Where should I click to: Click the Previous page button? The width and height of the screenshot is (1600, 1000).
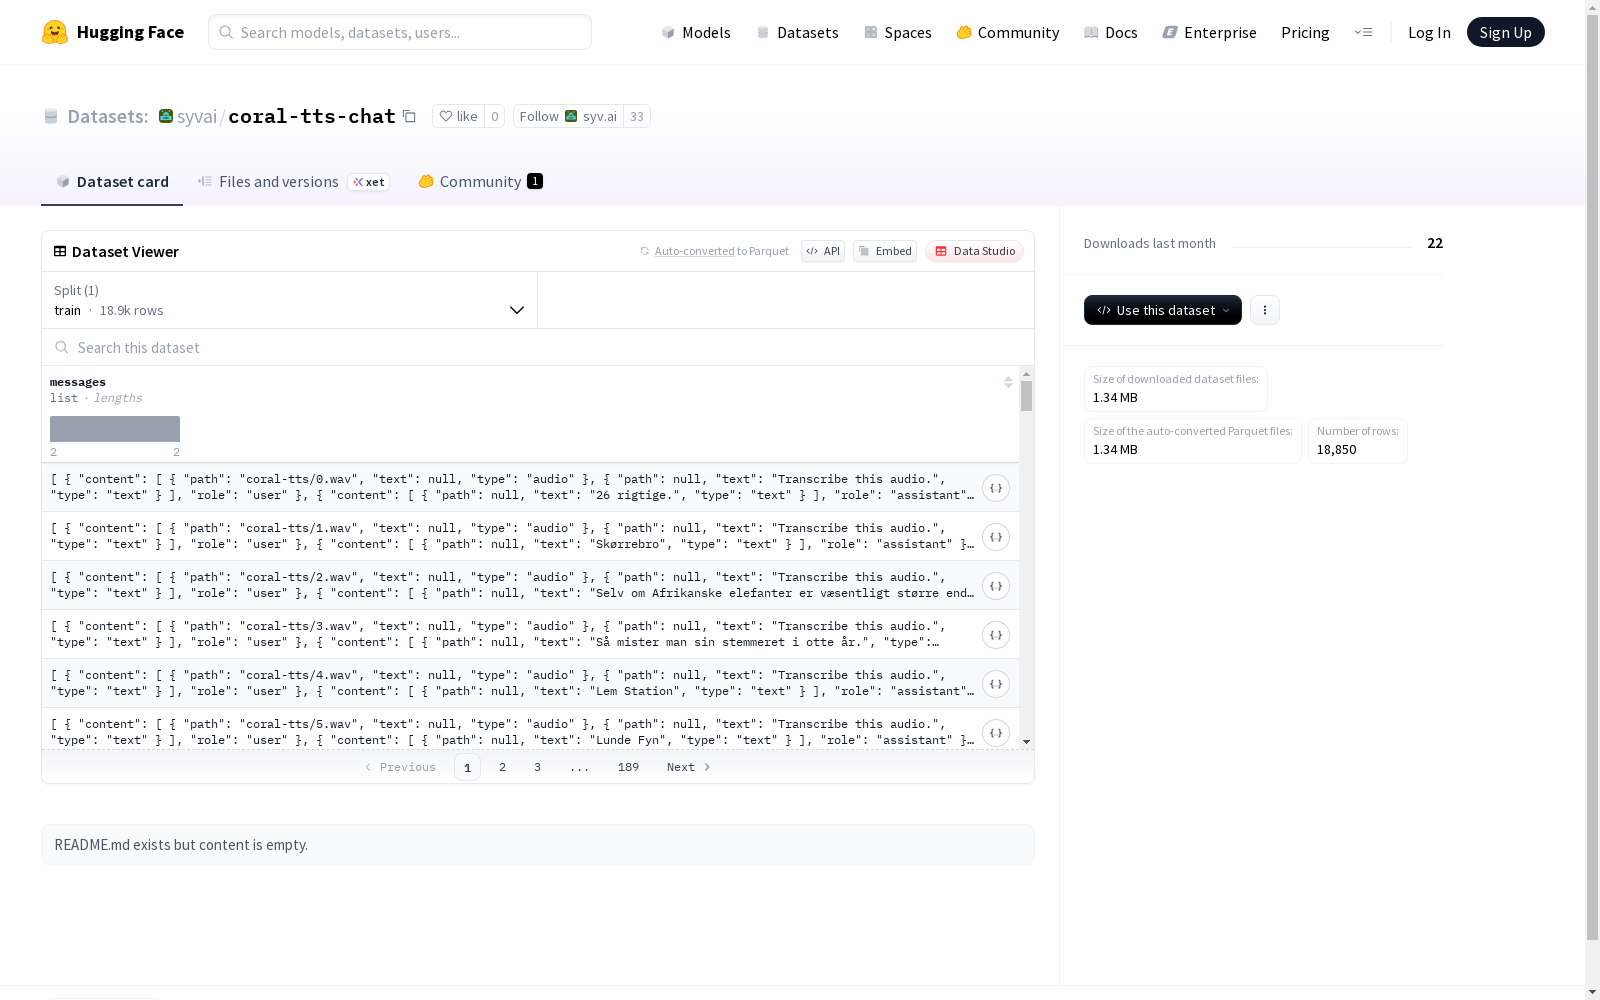tap(400, 767)
